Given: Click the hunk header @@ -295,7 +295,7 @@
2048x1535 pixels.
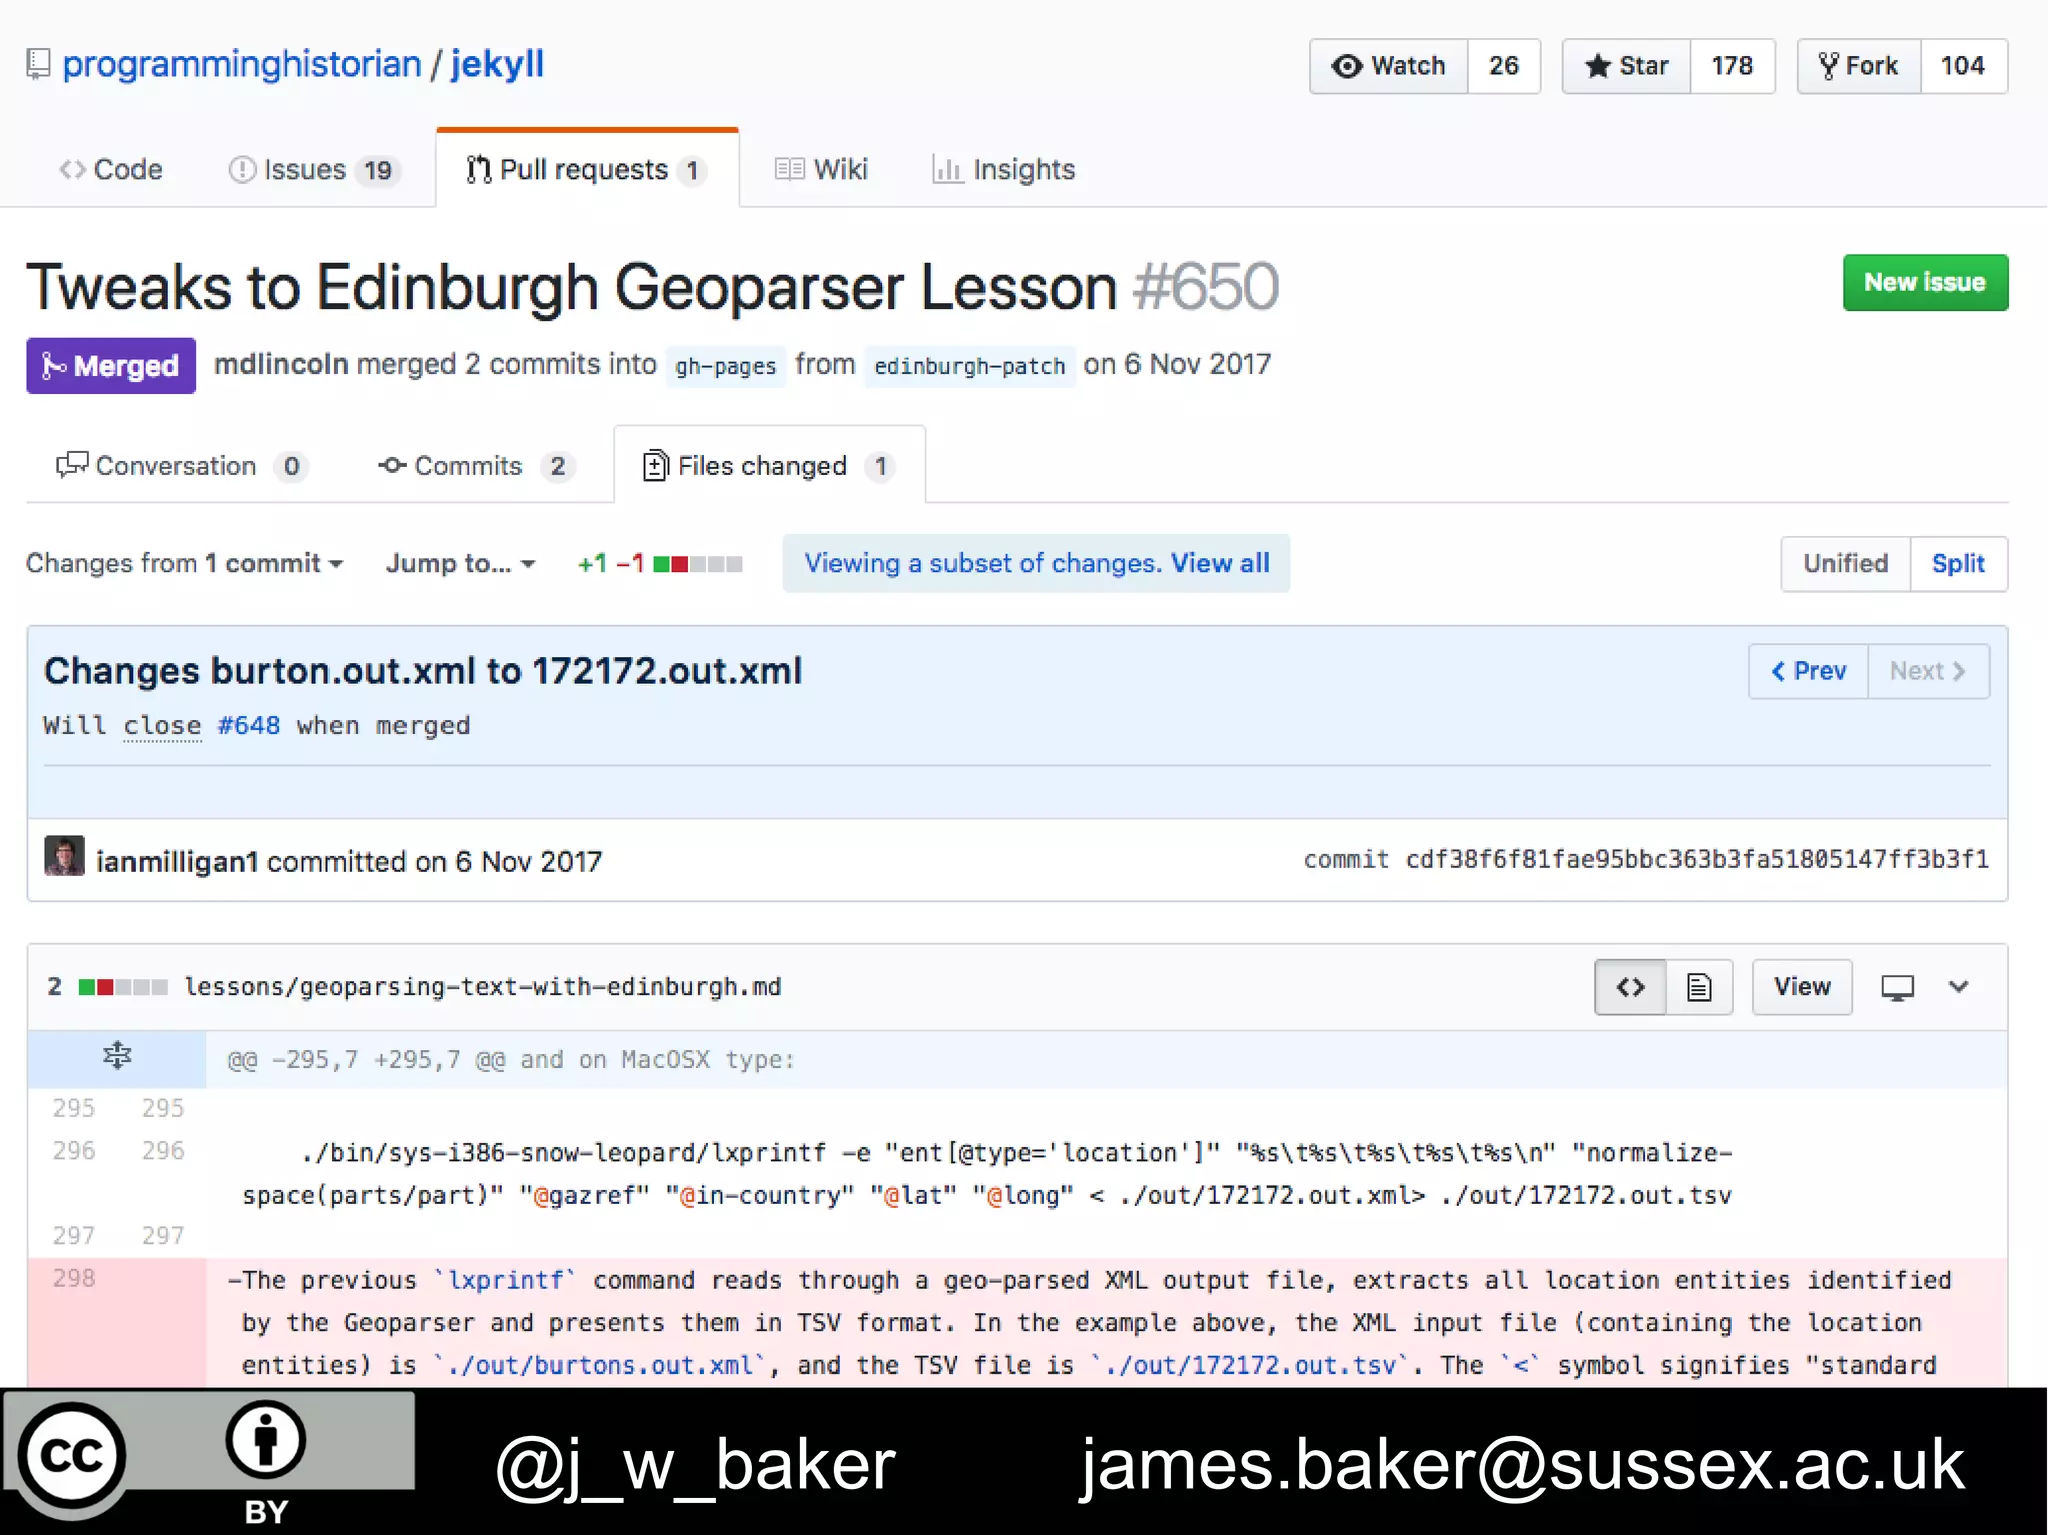Looking at the screenshot, I should [x=366, y=1060].
